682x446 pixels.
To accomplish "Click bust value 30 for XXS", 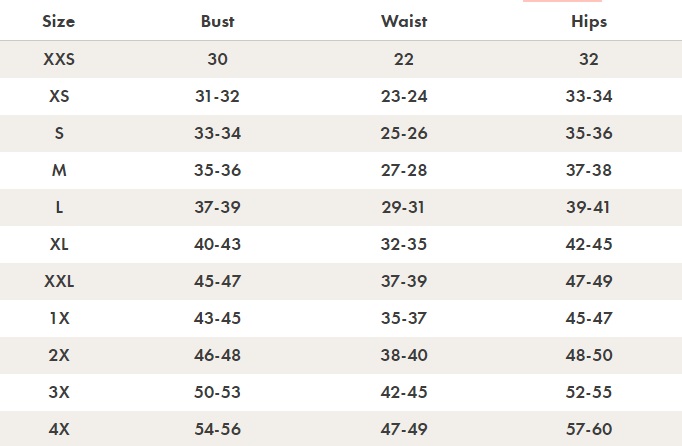I will coord(217,59).
